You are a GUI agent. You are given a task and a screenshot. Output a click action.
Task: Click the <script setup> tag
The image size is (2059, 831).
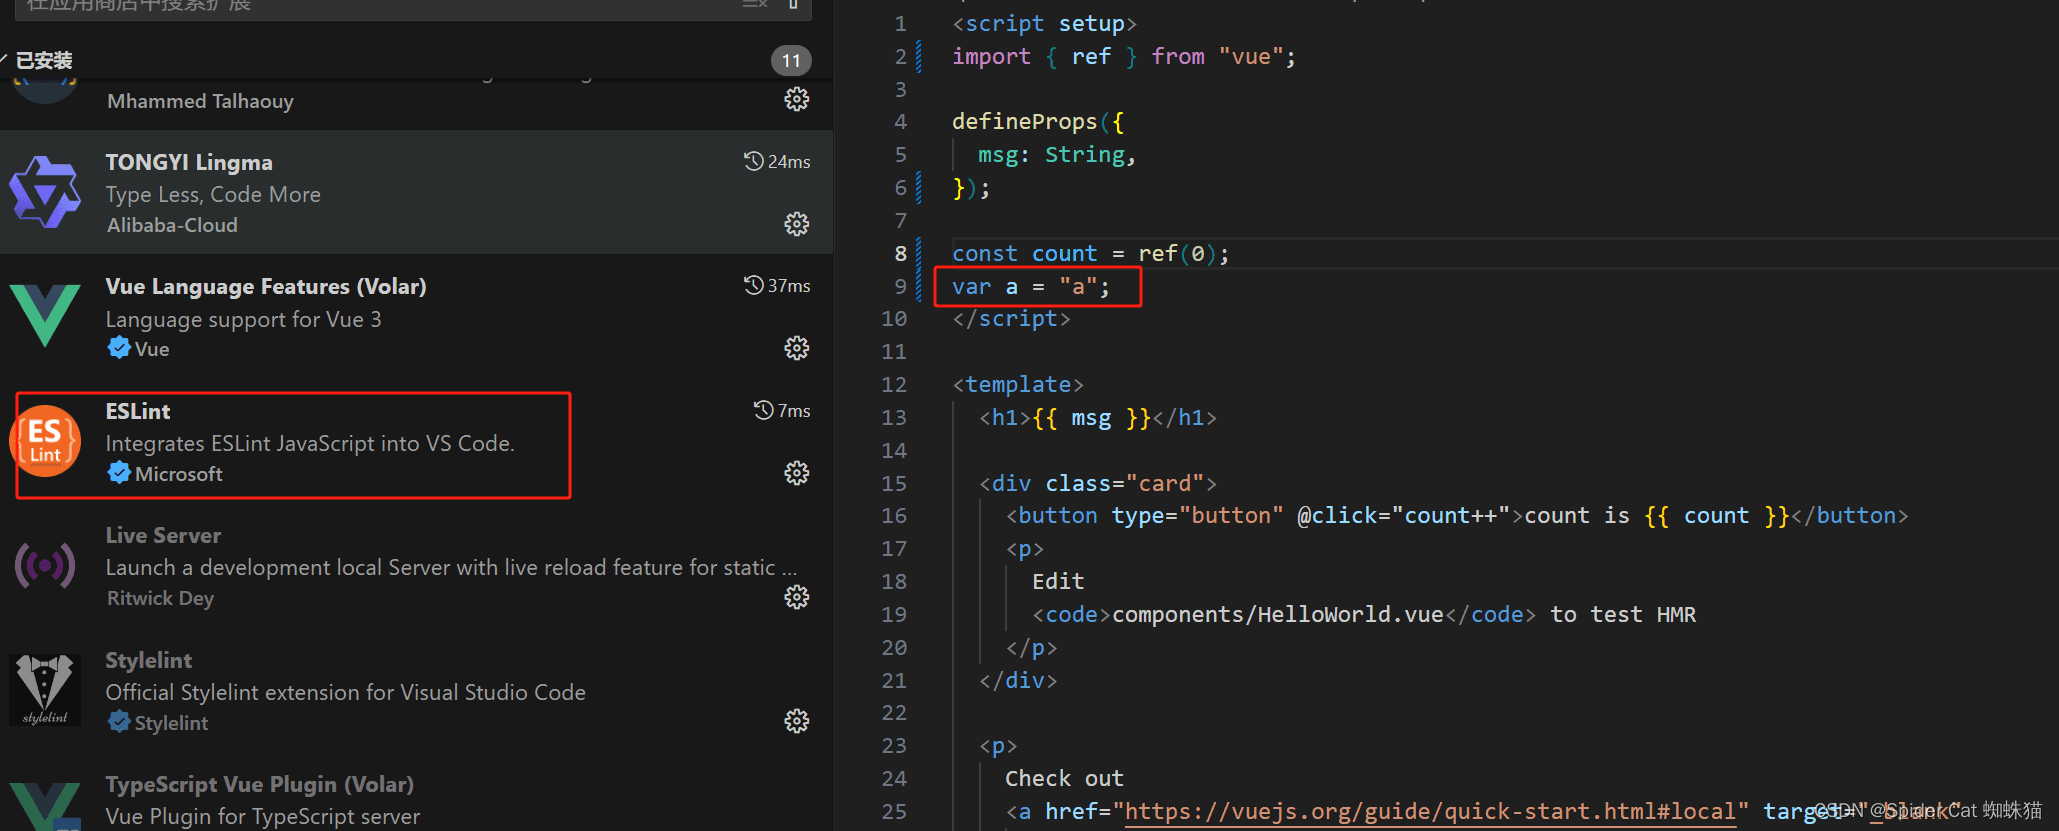pyautogui.click(x=1044, y=23)
